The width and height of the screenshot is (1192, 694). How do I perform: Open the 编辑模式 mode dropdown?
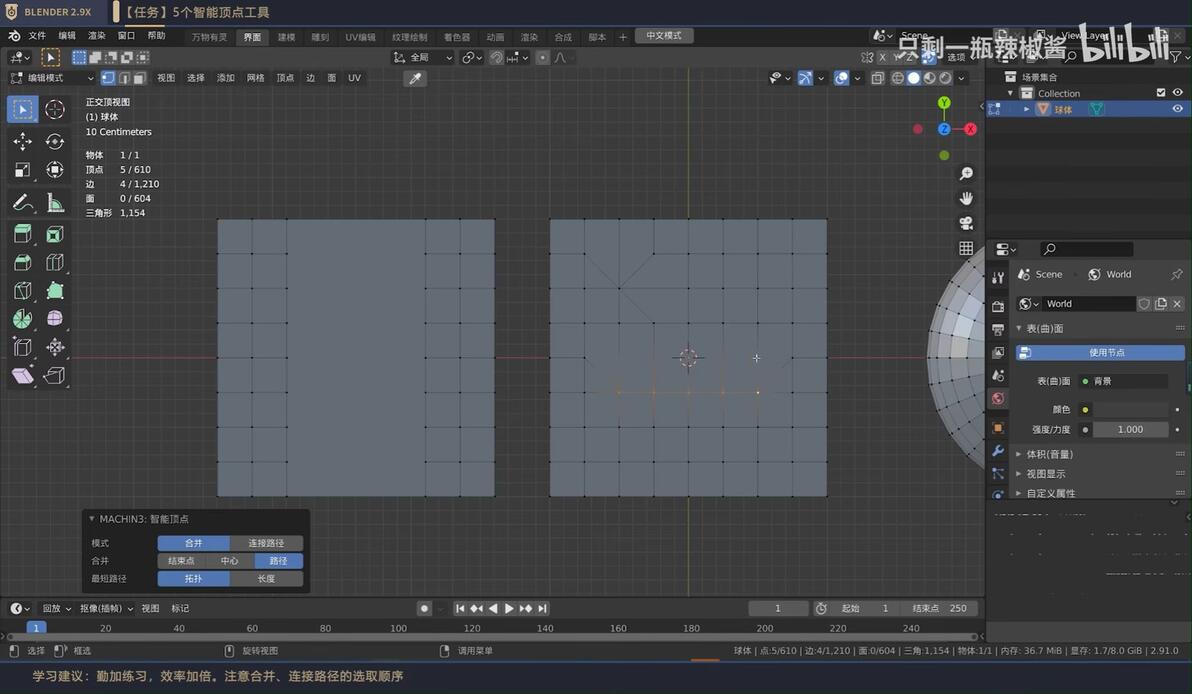(x=52, y=78)
